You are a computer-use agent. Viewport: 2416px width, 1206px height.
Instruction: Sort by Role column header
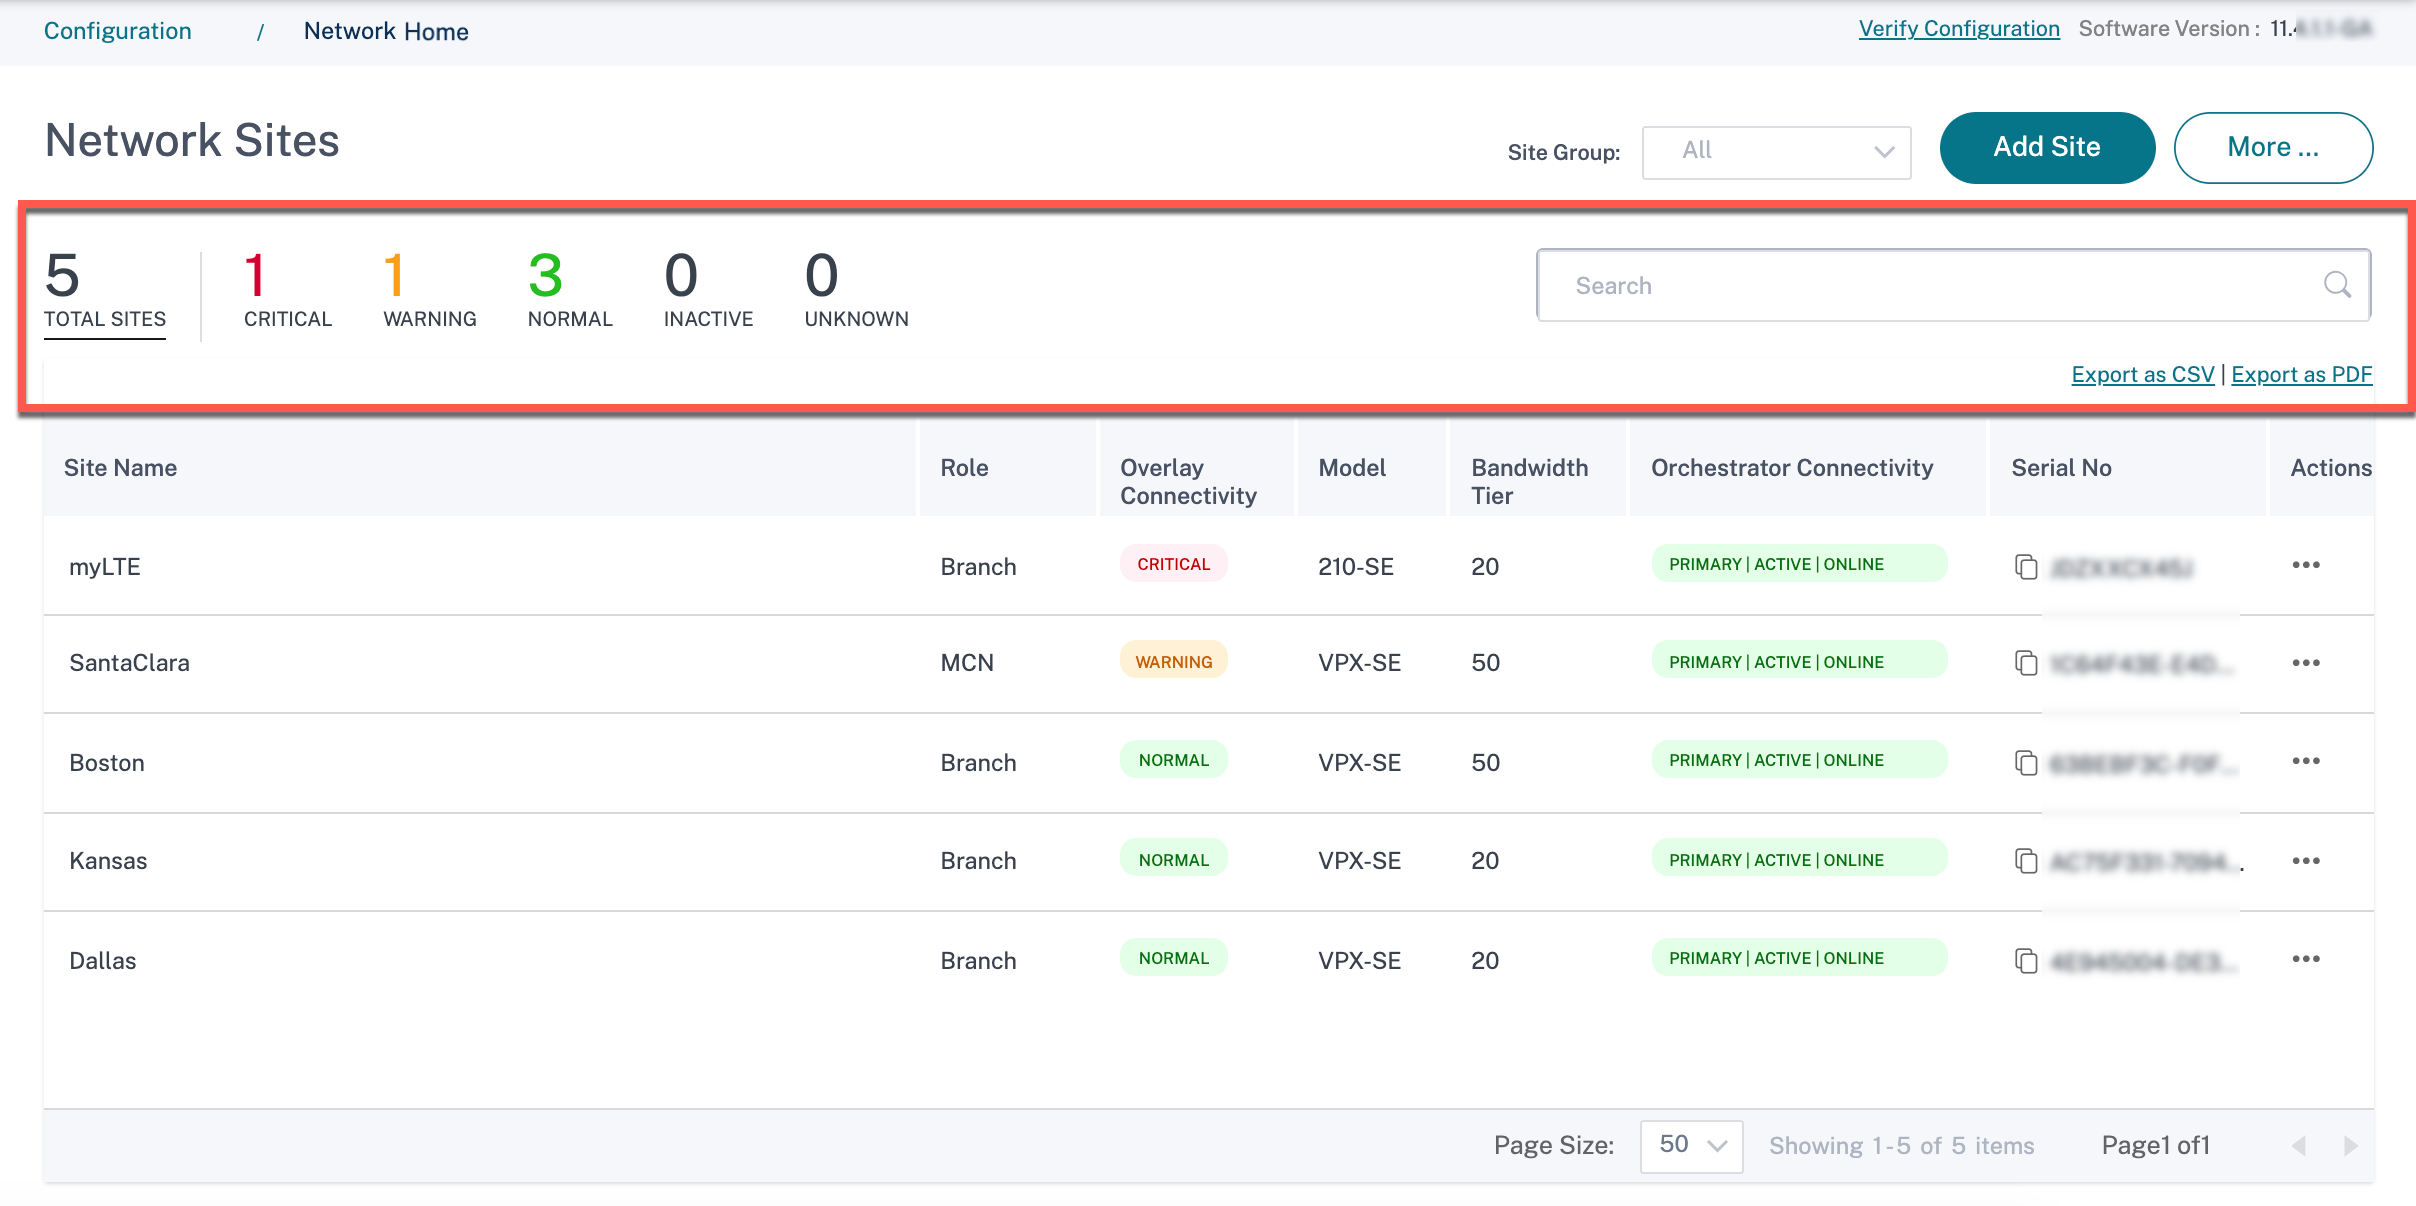point(964,468)
